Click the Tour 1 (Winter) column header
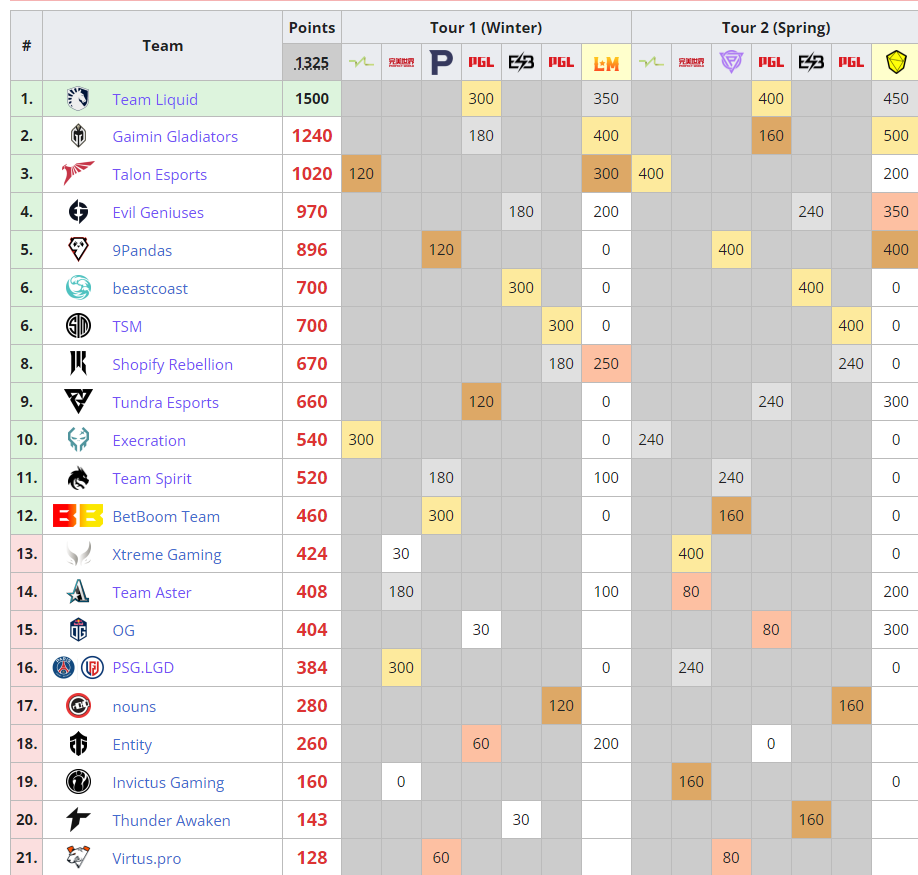 pyautogui.click(x=486, y=28)
